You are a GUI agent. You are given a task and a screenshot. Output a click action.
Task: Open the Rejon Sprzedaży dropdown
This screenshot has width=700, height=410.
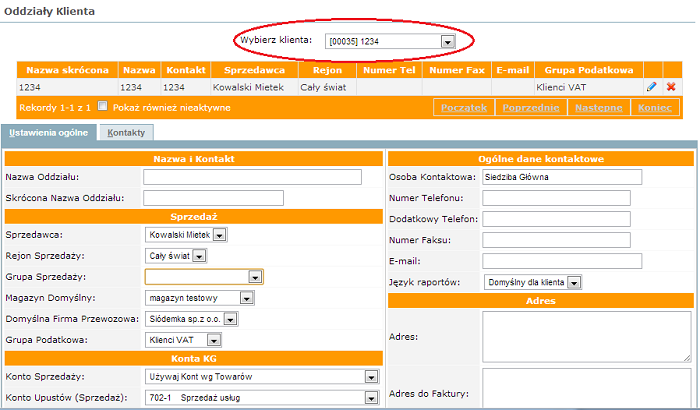coord(176,256)
